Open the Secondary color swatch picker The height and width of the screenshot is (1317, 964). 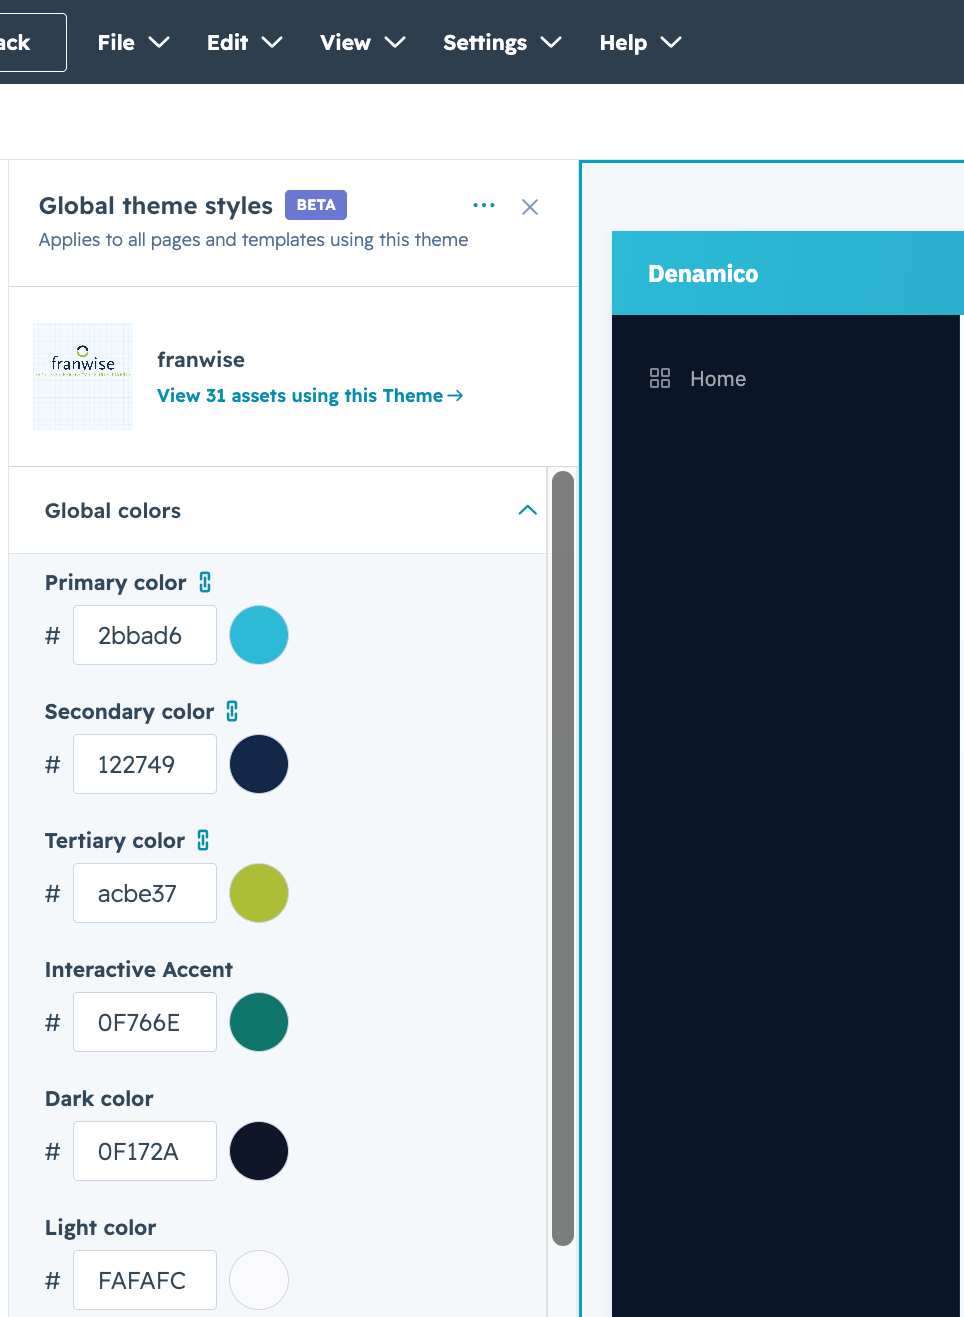point(259,764)
